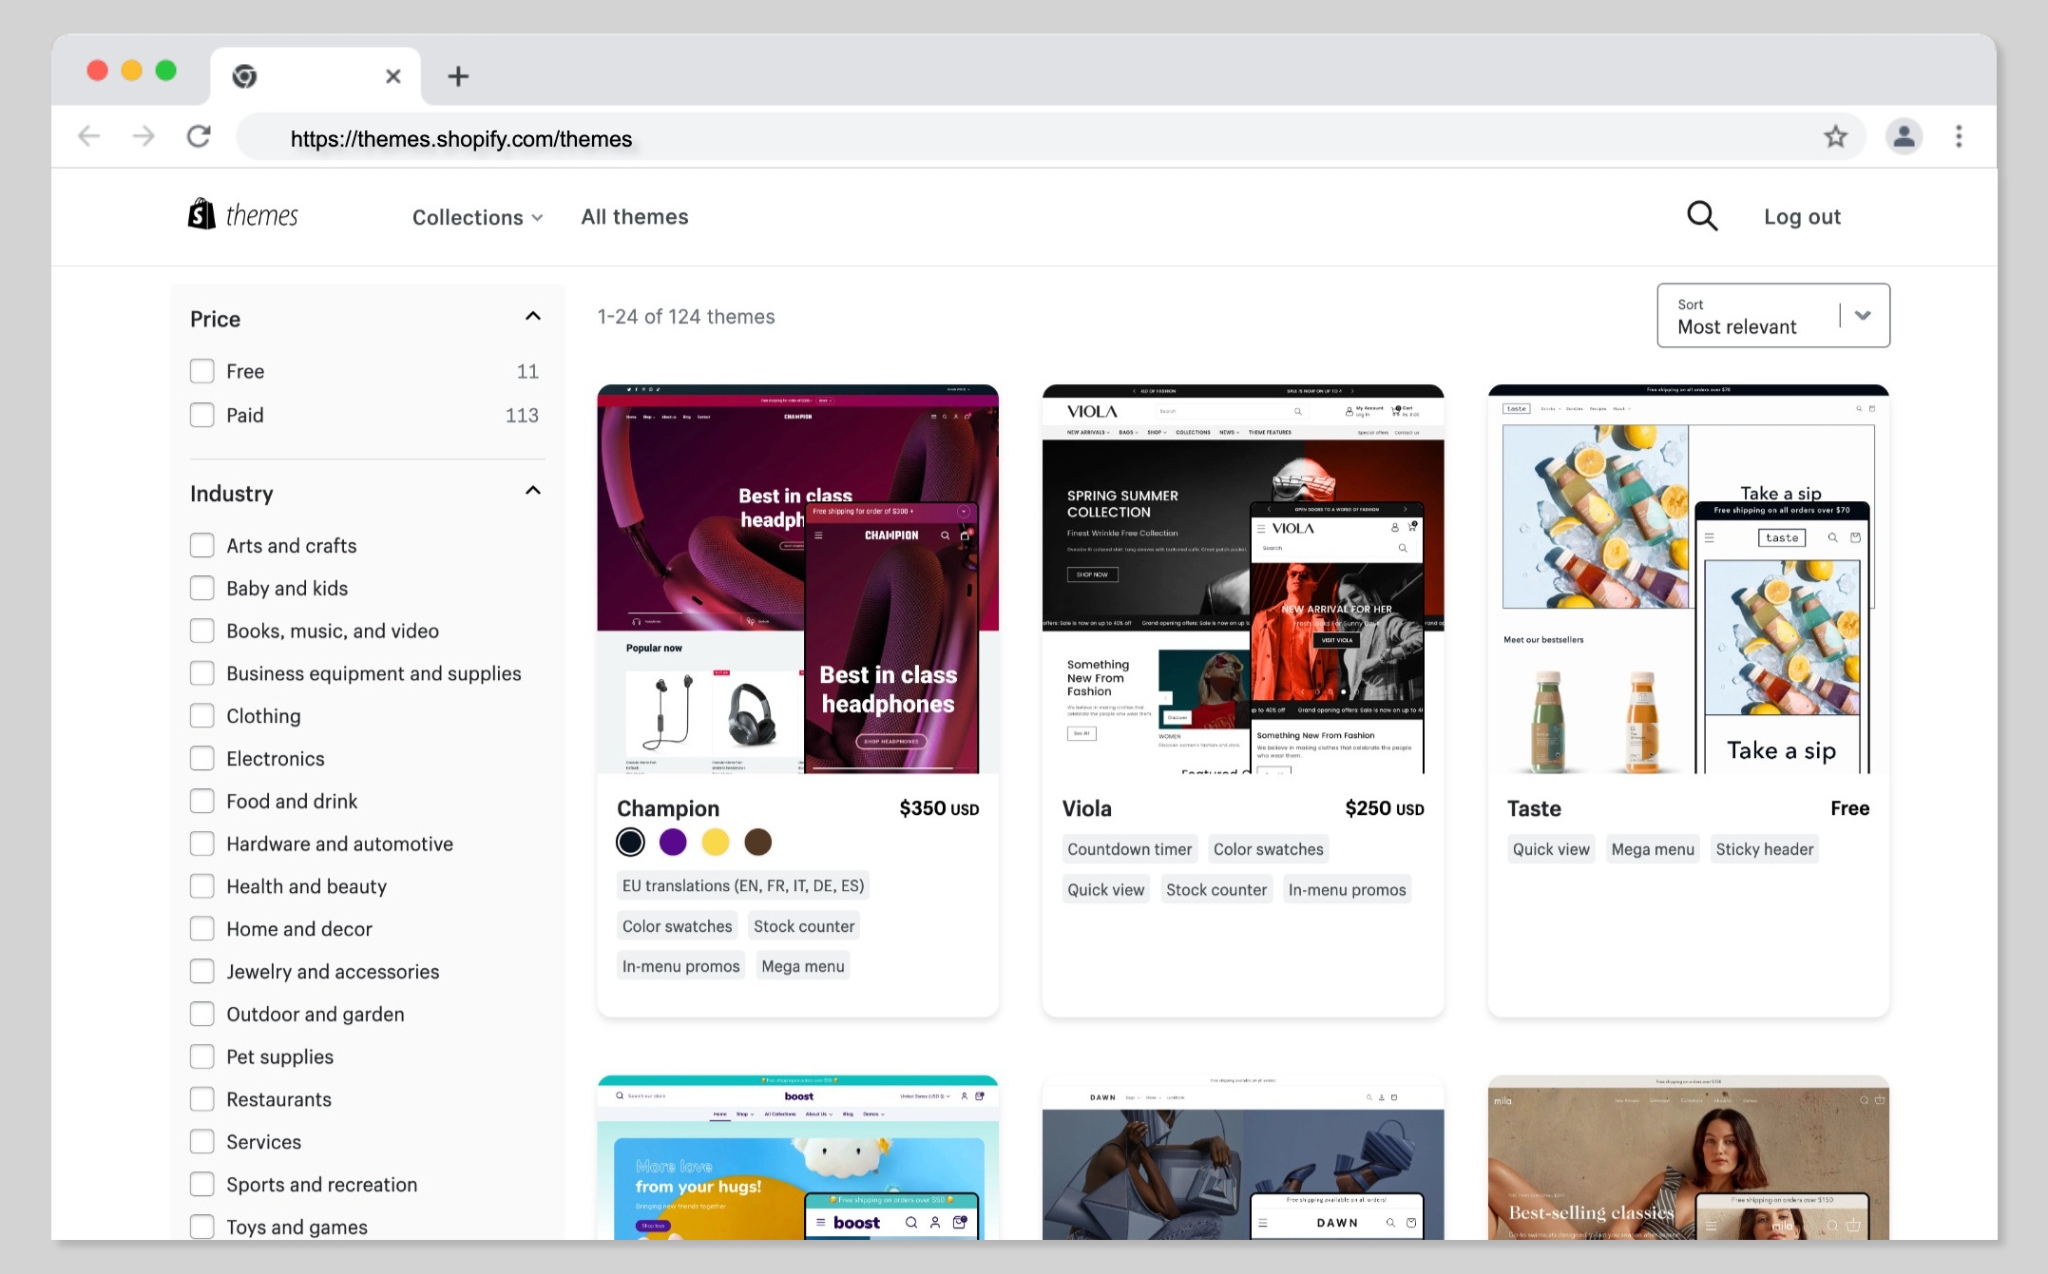Open a new tab with the plus icon
This screenshot has width=2048, height=1274.
458,75
